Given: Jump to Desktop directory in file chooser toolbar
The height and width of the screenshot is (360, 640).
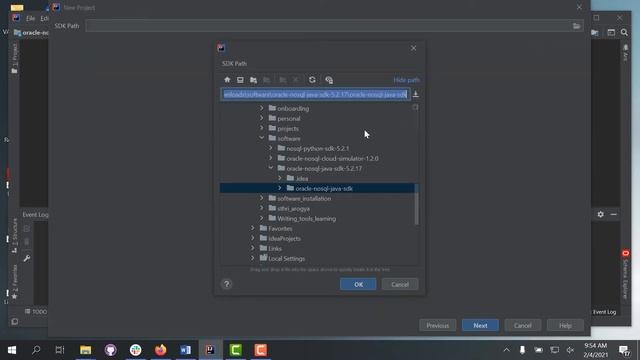Looking at the screenshot, I should [240, 80].
